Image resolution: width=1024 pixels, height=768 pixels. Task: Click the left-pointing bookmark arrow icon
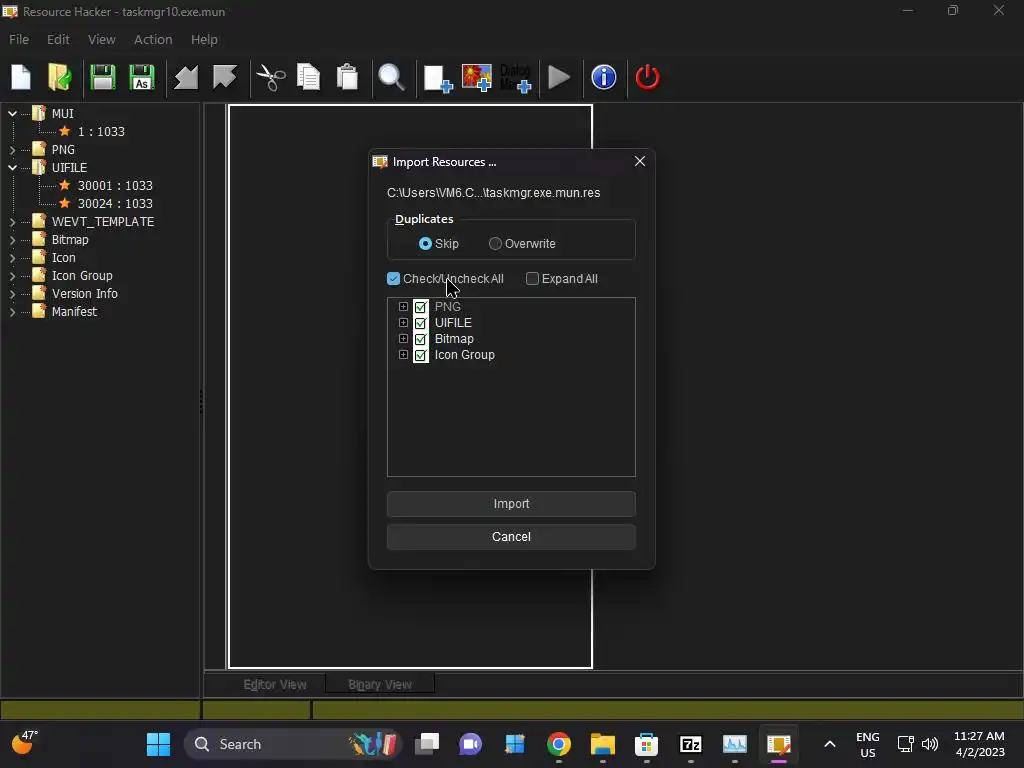pyautogui.click(x=186, y=78)
